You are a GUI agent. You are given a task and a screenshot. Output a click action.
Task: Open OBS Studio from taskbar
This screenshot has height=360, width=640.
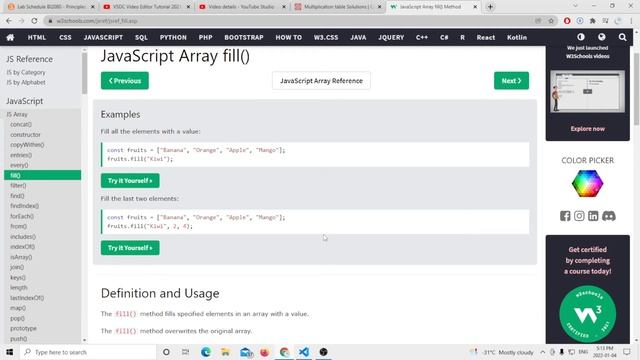323,352
